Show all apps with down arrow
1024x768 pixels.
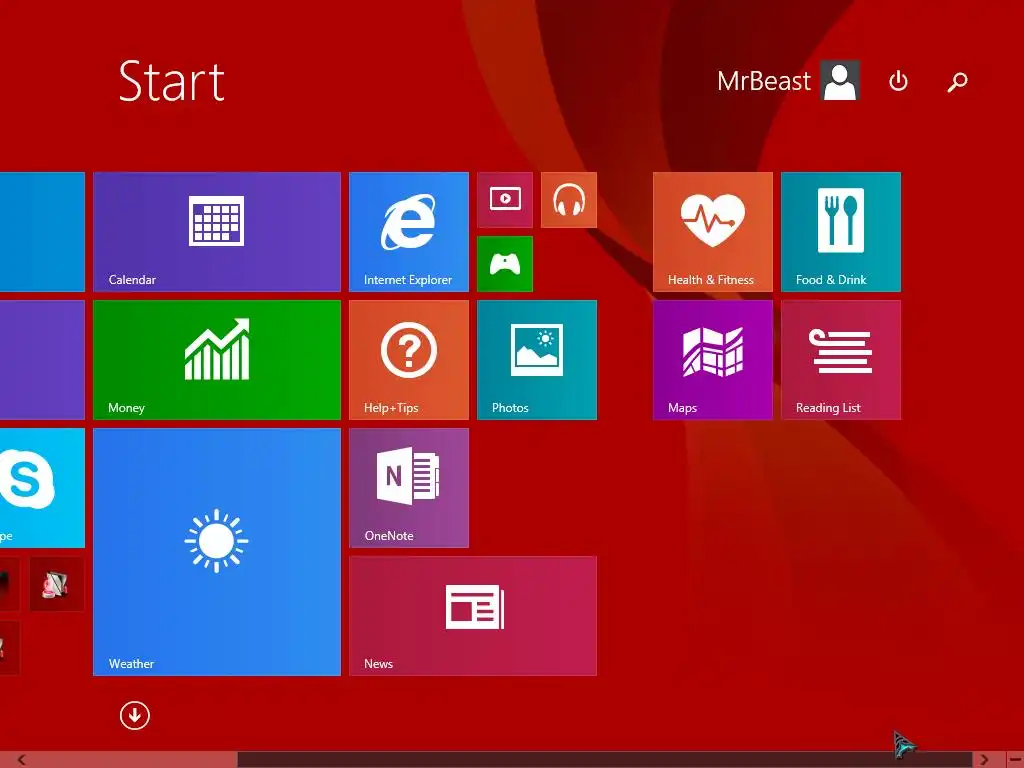pyautogui.click(x=135, y=716)
